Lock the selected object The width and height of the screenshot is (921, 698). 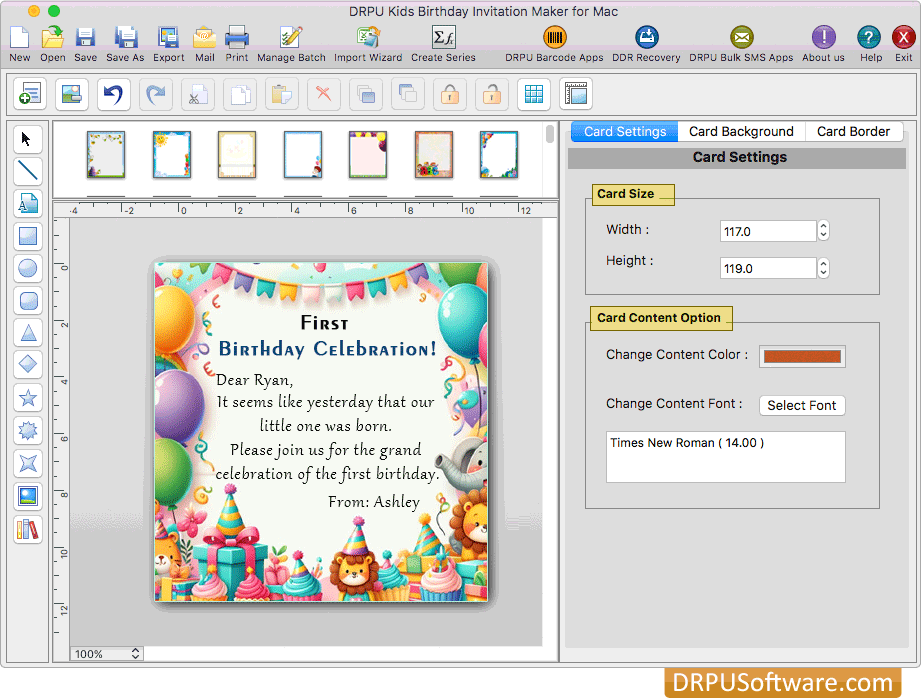[x=449, y=94]
